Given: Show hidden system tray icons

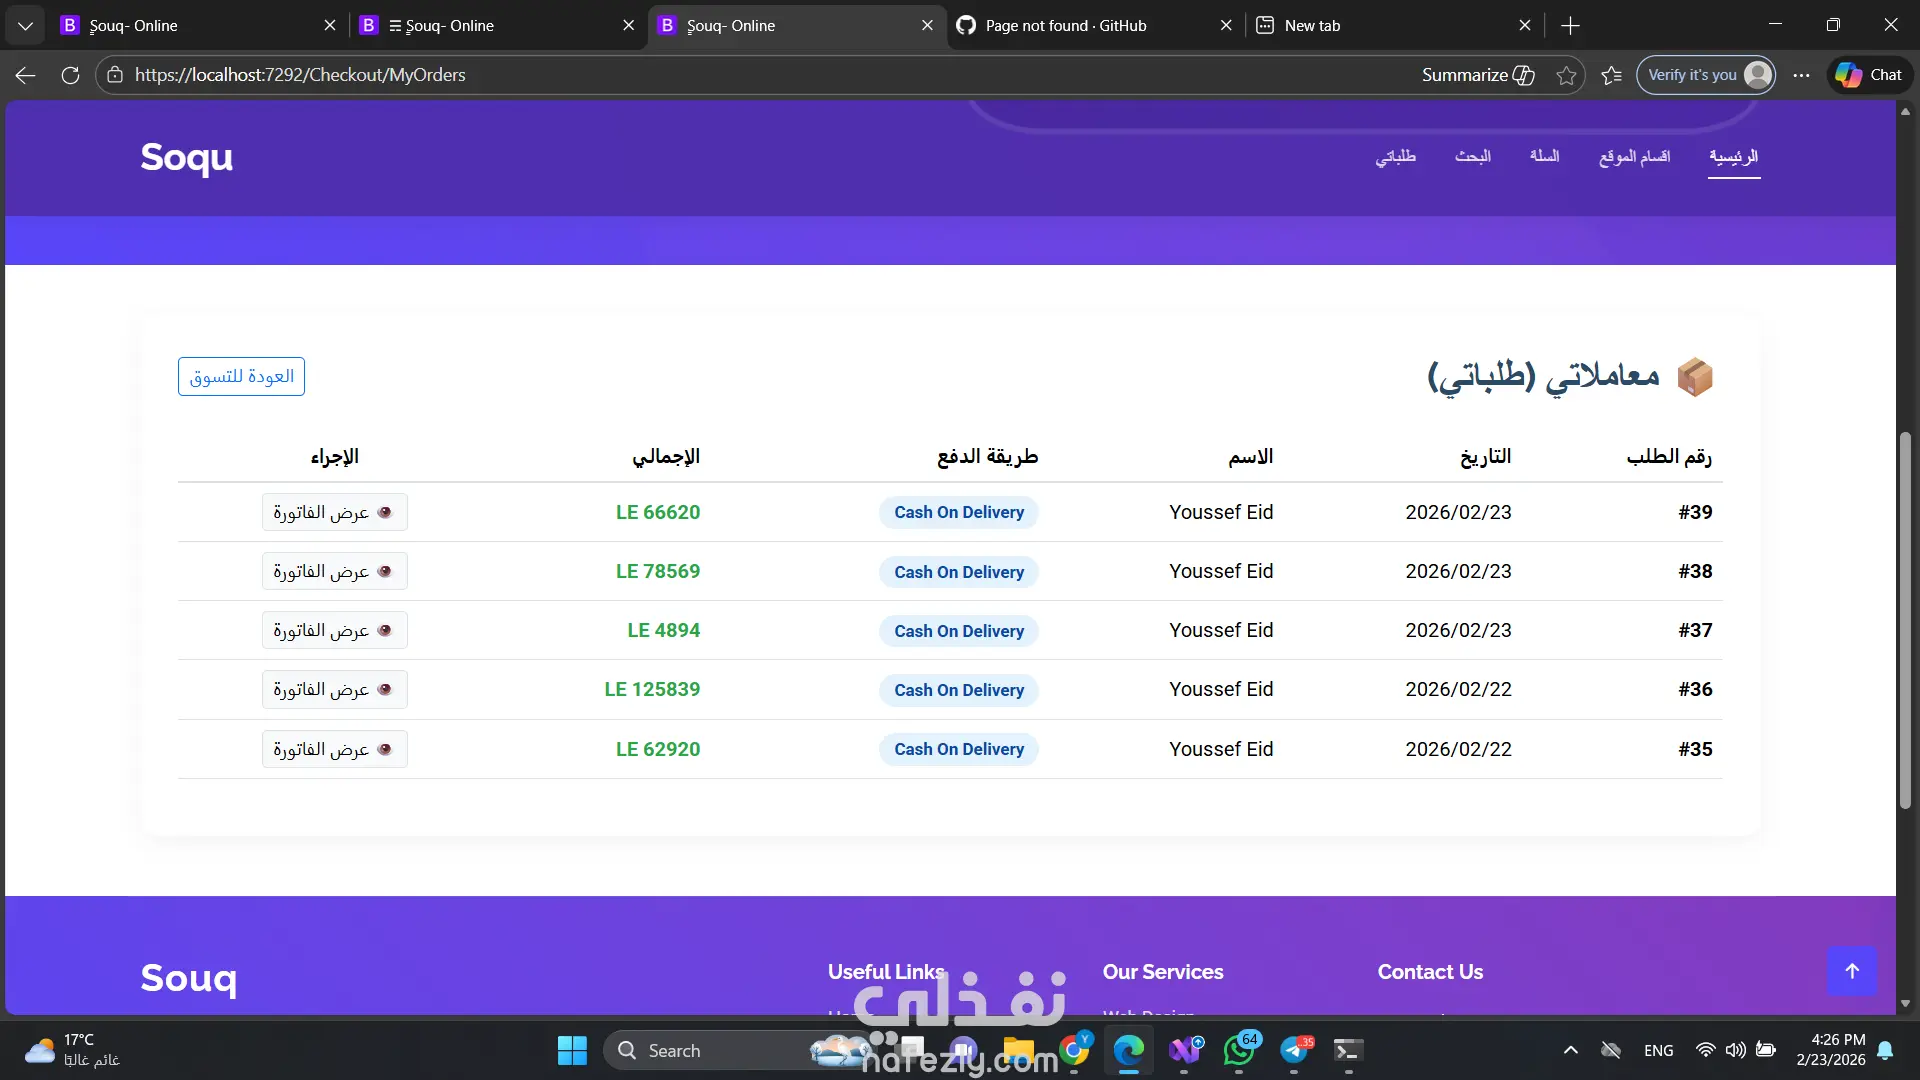Looking at the screenshot, I should tap(1570, 1050).
